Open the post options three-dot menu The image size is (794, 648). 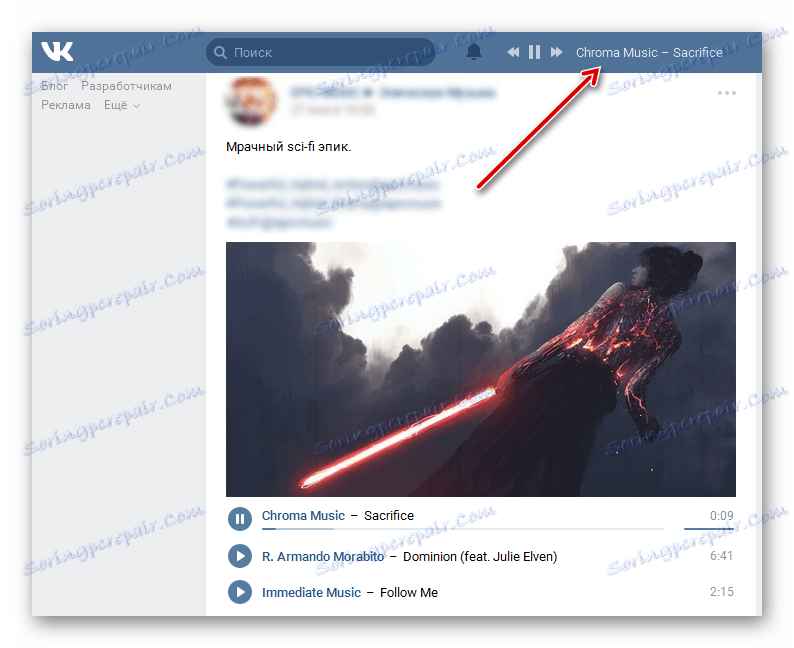(727, 93)
